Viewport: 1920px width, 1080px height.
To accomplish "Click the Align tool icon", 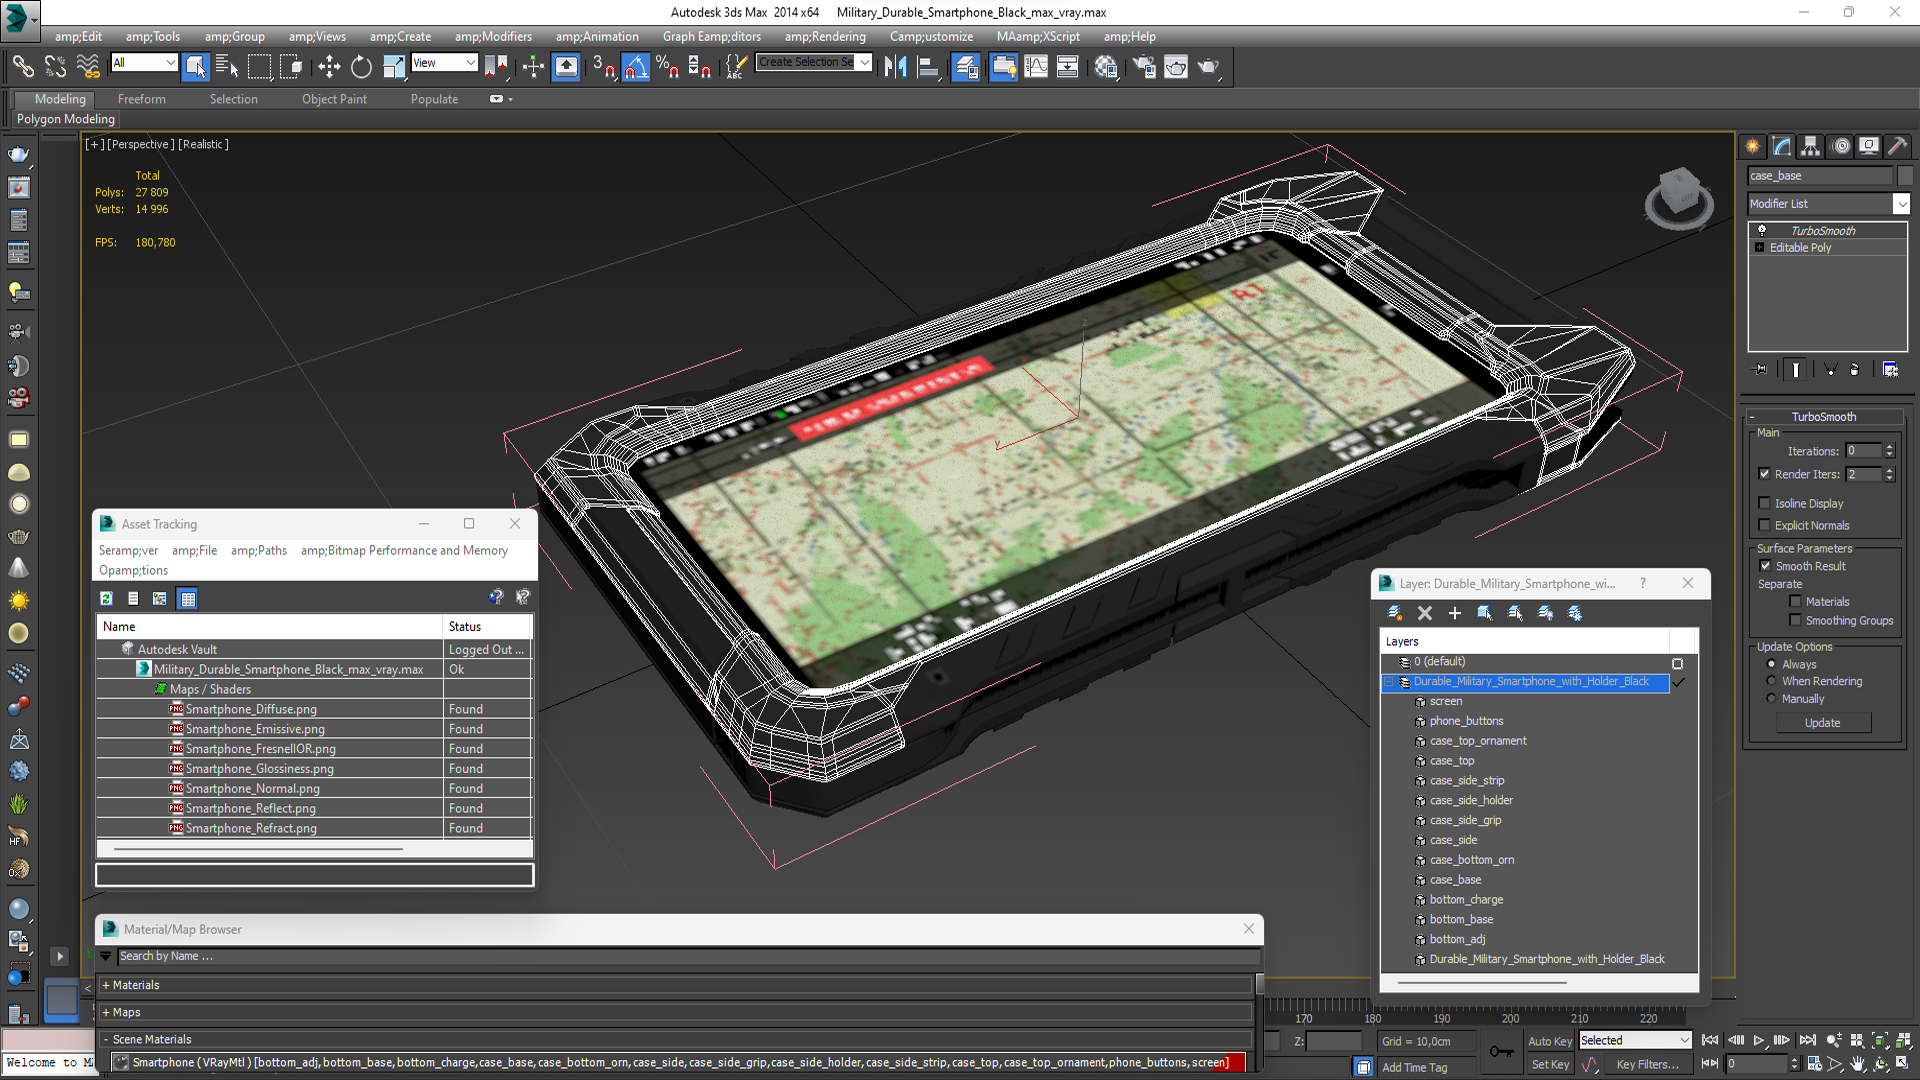I will coord(928,66).
